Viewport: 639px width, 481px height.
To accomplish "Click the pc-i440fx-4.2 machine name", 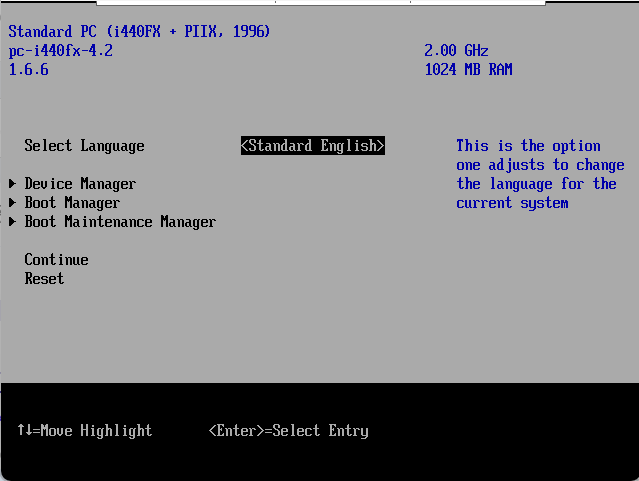I will [x=60, y=51].
